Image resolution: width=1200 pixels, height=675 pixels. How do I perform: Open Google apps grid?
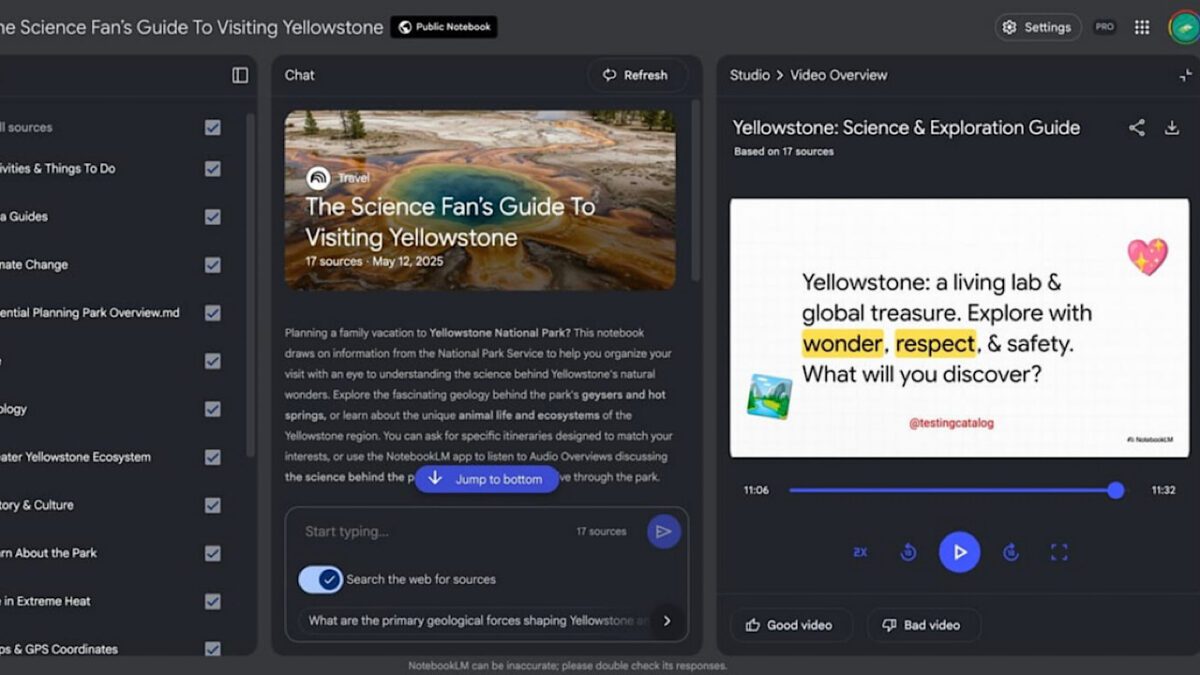1142,27
